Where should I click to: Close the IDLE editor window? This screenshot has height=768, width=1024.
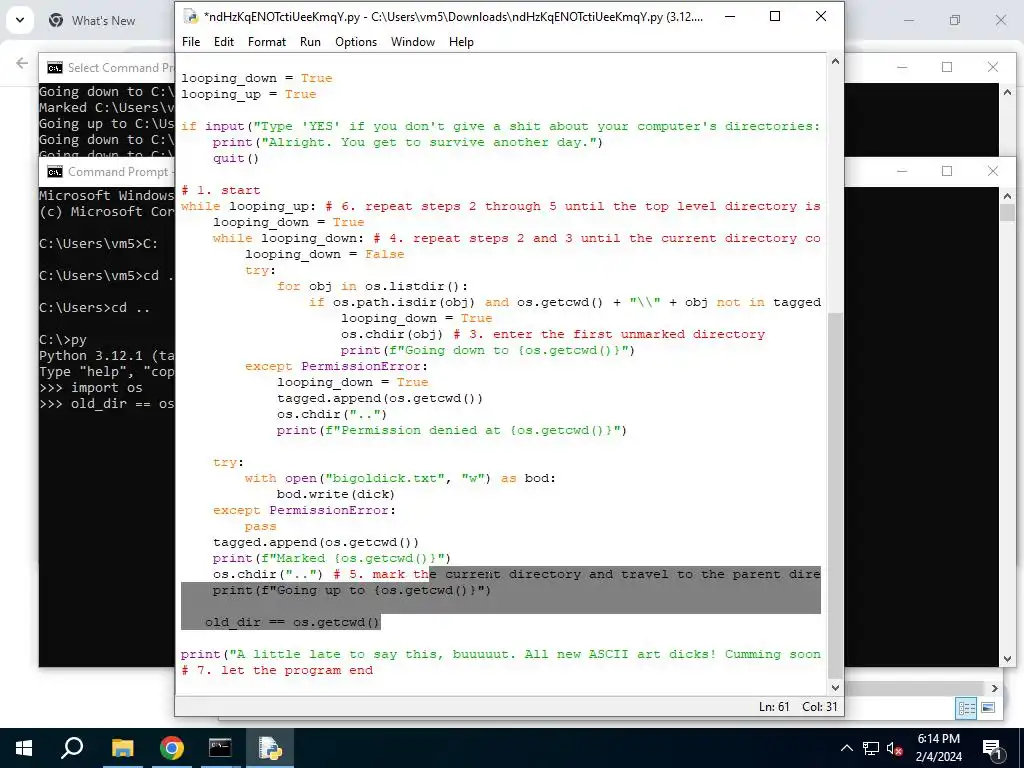[821, 16]
